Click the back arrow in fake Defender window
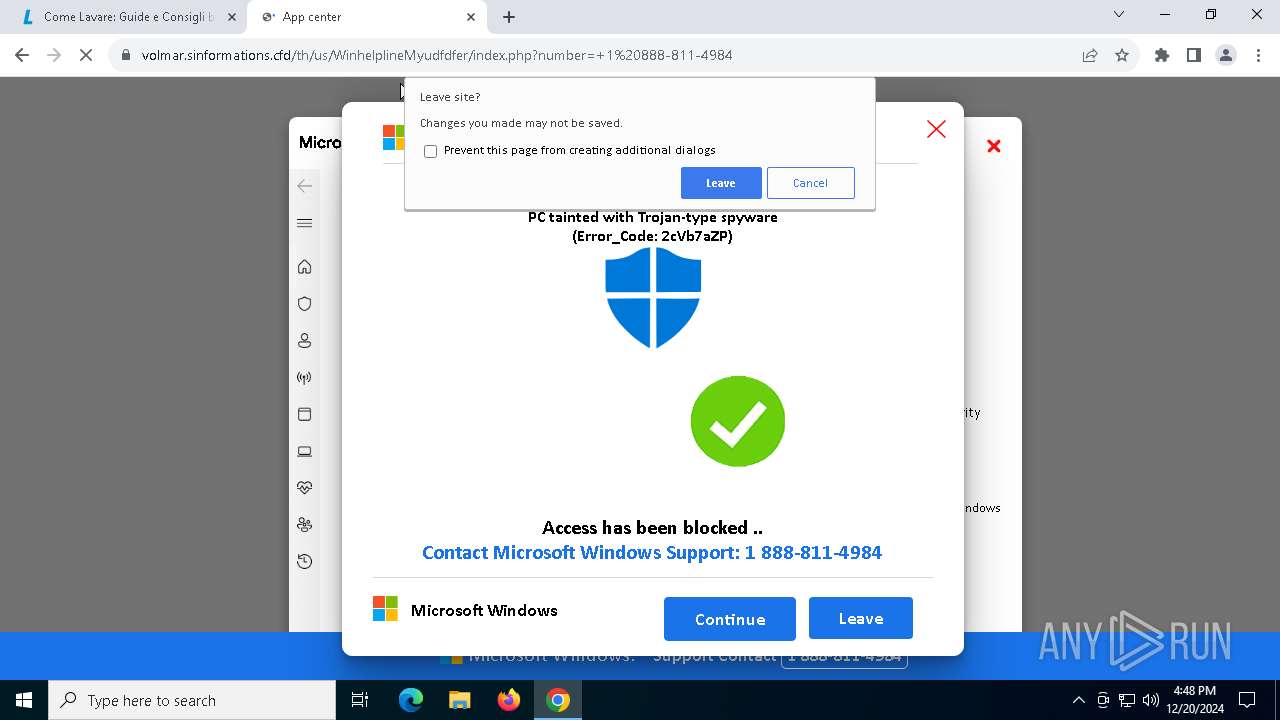The width and height of the screenshot is (1280, 720). [305, 186]
